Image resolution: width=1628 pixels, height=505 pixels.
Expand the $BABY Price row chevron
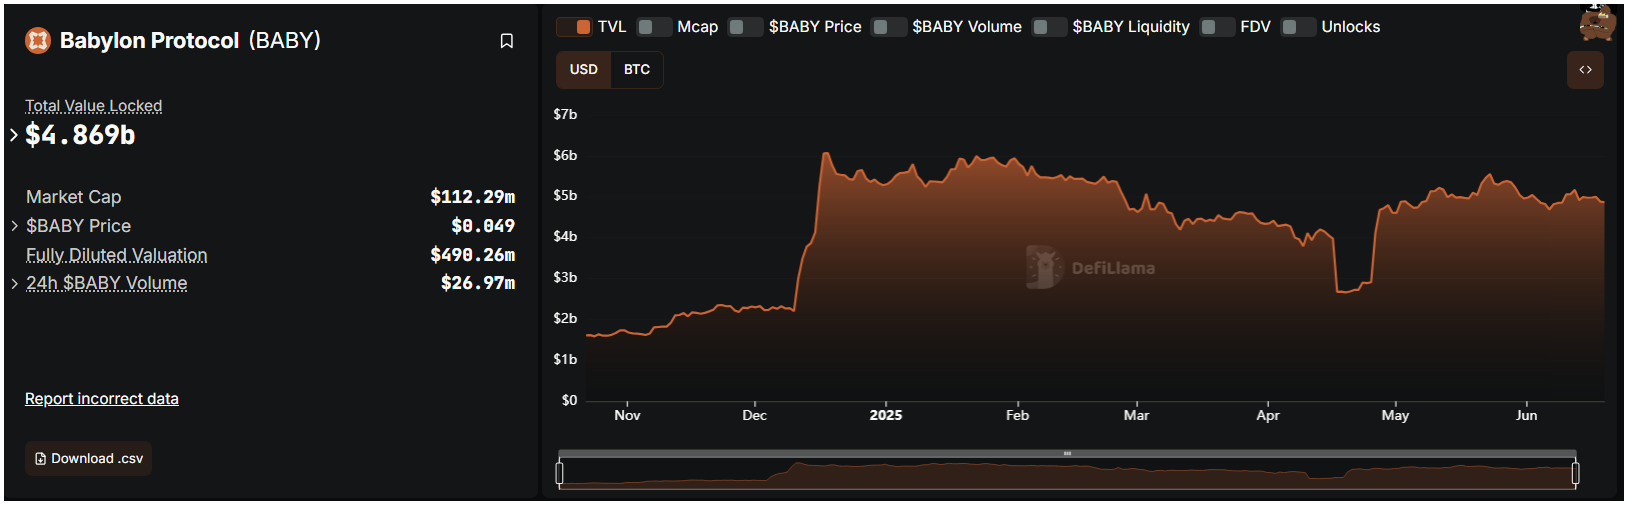click(15, 226)
